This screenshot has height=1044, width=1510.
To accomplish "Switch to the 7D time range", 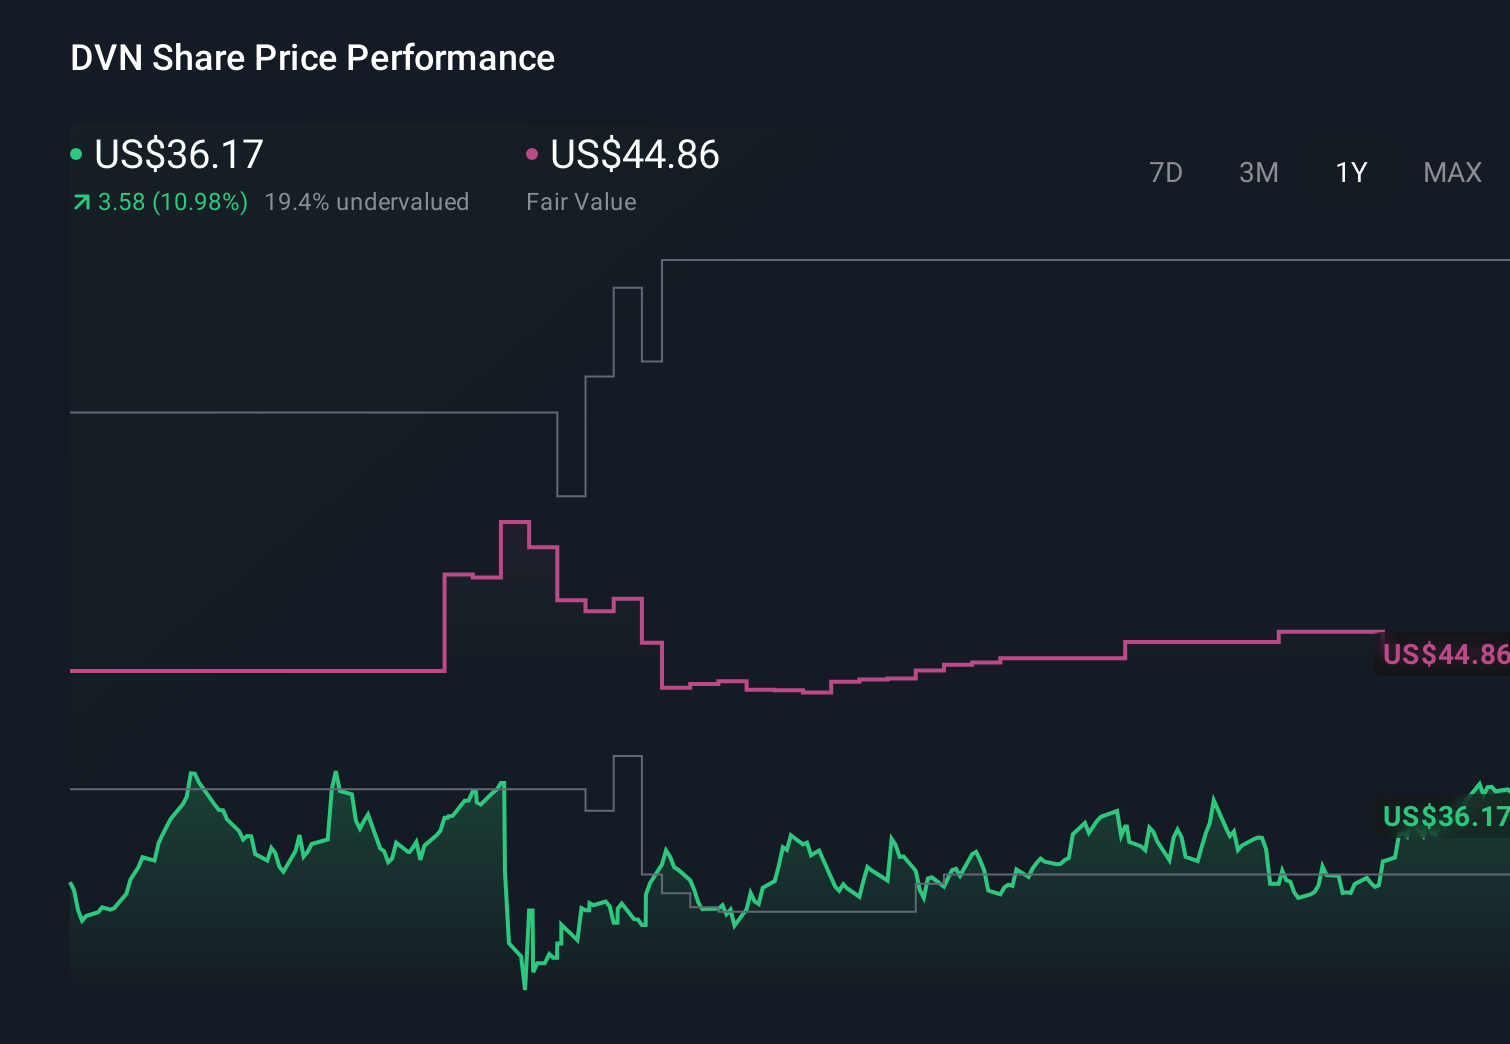I will point(1166,172).
